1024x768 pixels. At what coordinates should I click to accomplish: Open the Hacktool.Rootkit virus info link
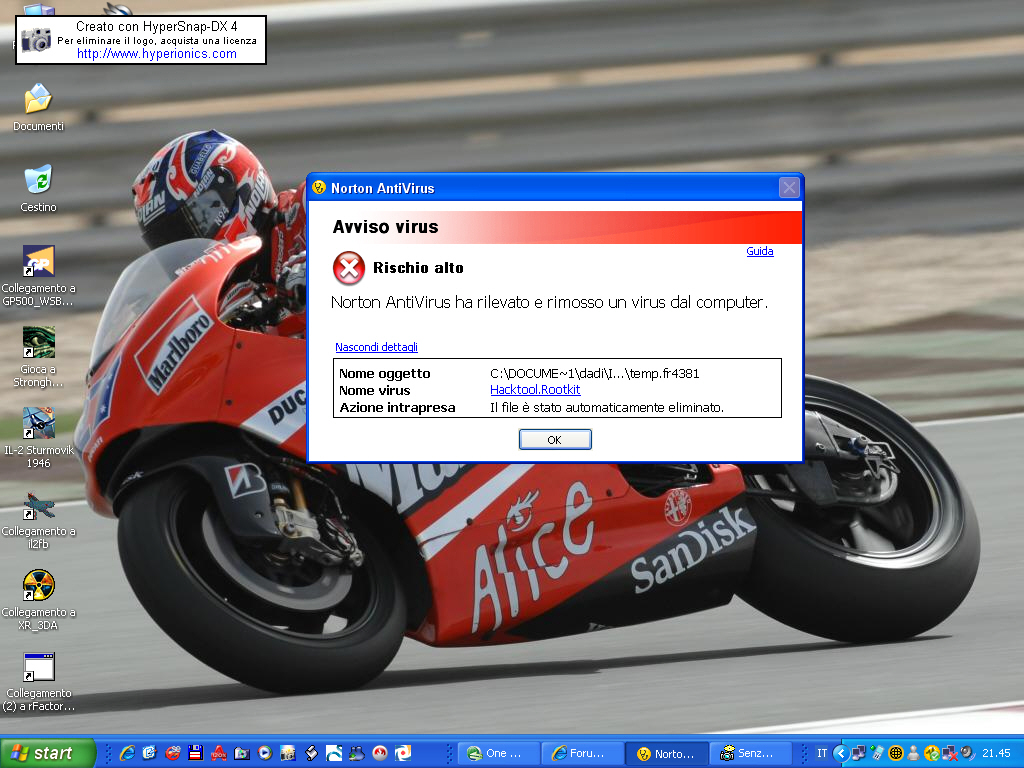[534, 390]
